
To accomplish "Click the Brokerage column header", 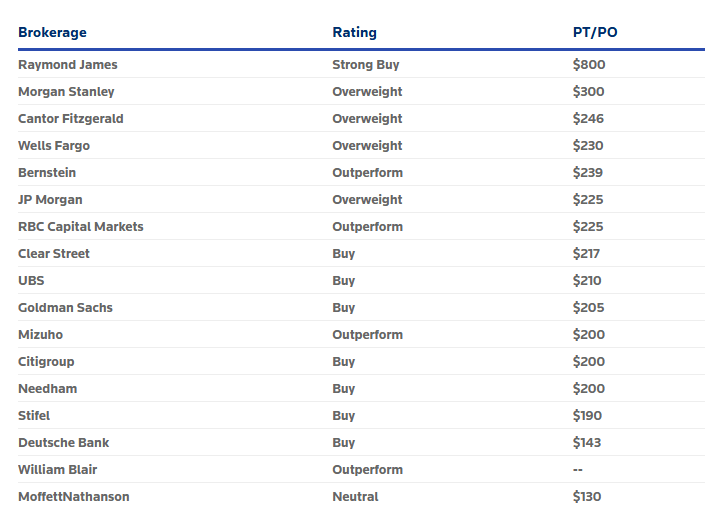I will pos(52,32).
